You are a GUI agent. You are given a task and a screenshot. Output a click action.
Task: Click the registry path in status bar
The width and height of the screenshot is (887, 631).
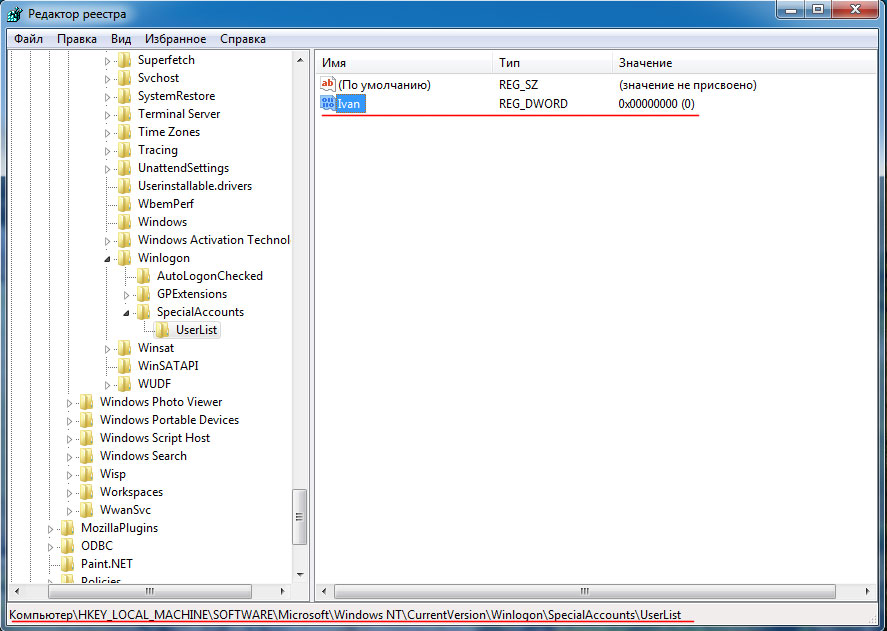[x=345, y=615]
